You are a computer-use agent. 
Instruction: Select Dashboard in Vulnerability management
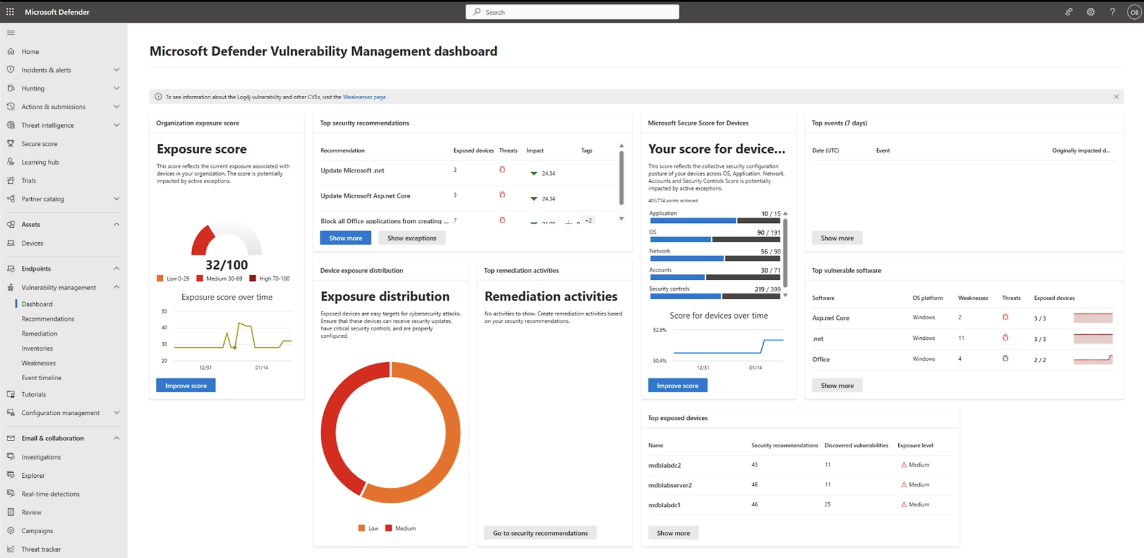tap(37, 304)
